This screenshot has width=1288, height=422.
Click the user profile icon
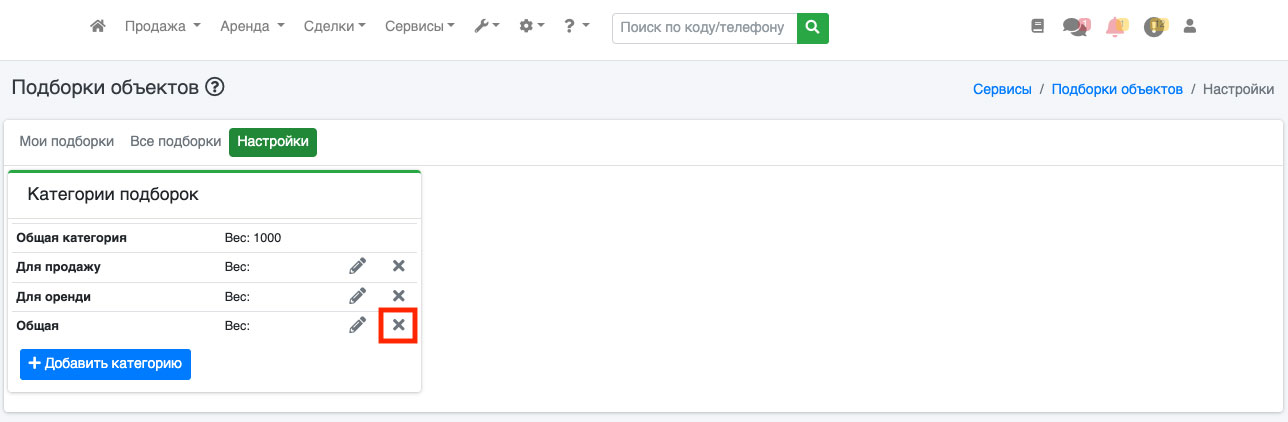click(x=1189, y=27)
